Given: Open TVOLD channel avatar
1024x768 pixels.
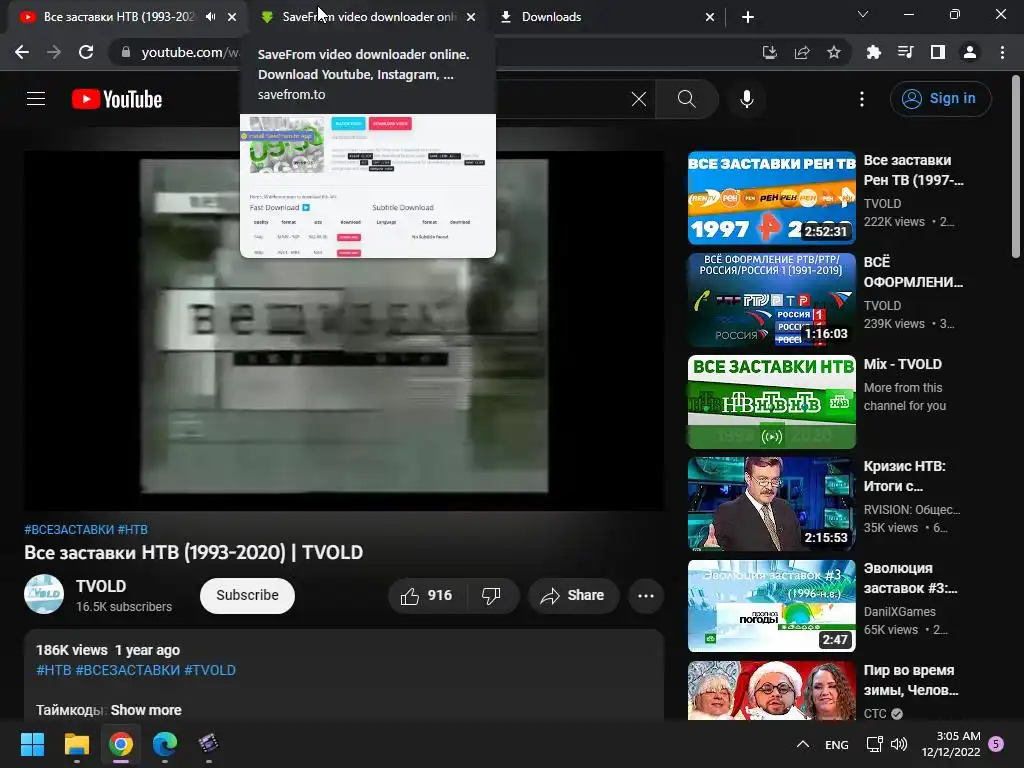Looking at the screenshot, I should click(44, 594).
